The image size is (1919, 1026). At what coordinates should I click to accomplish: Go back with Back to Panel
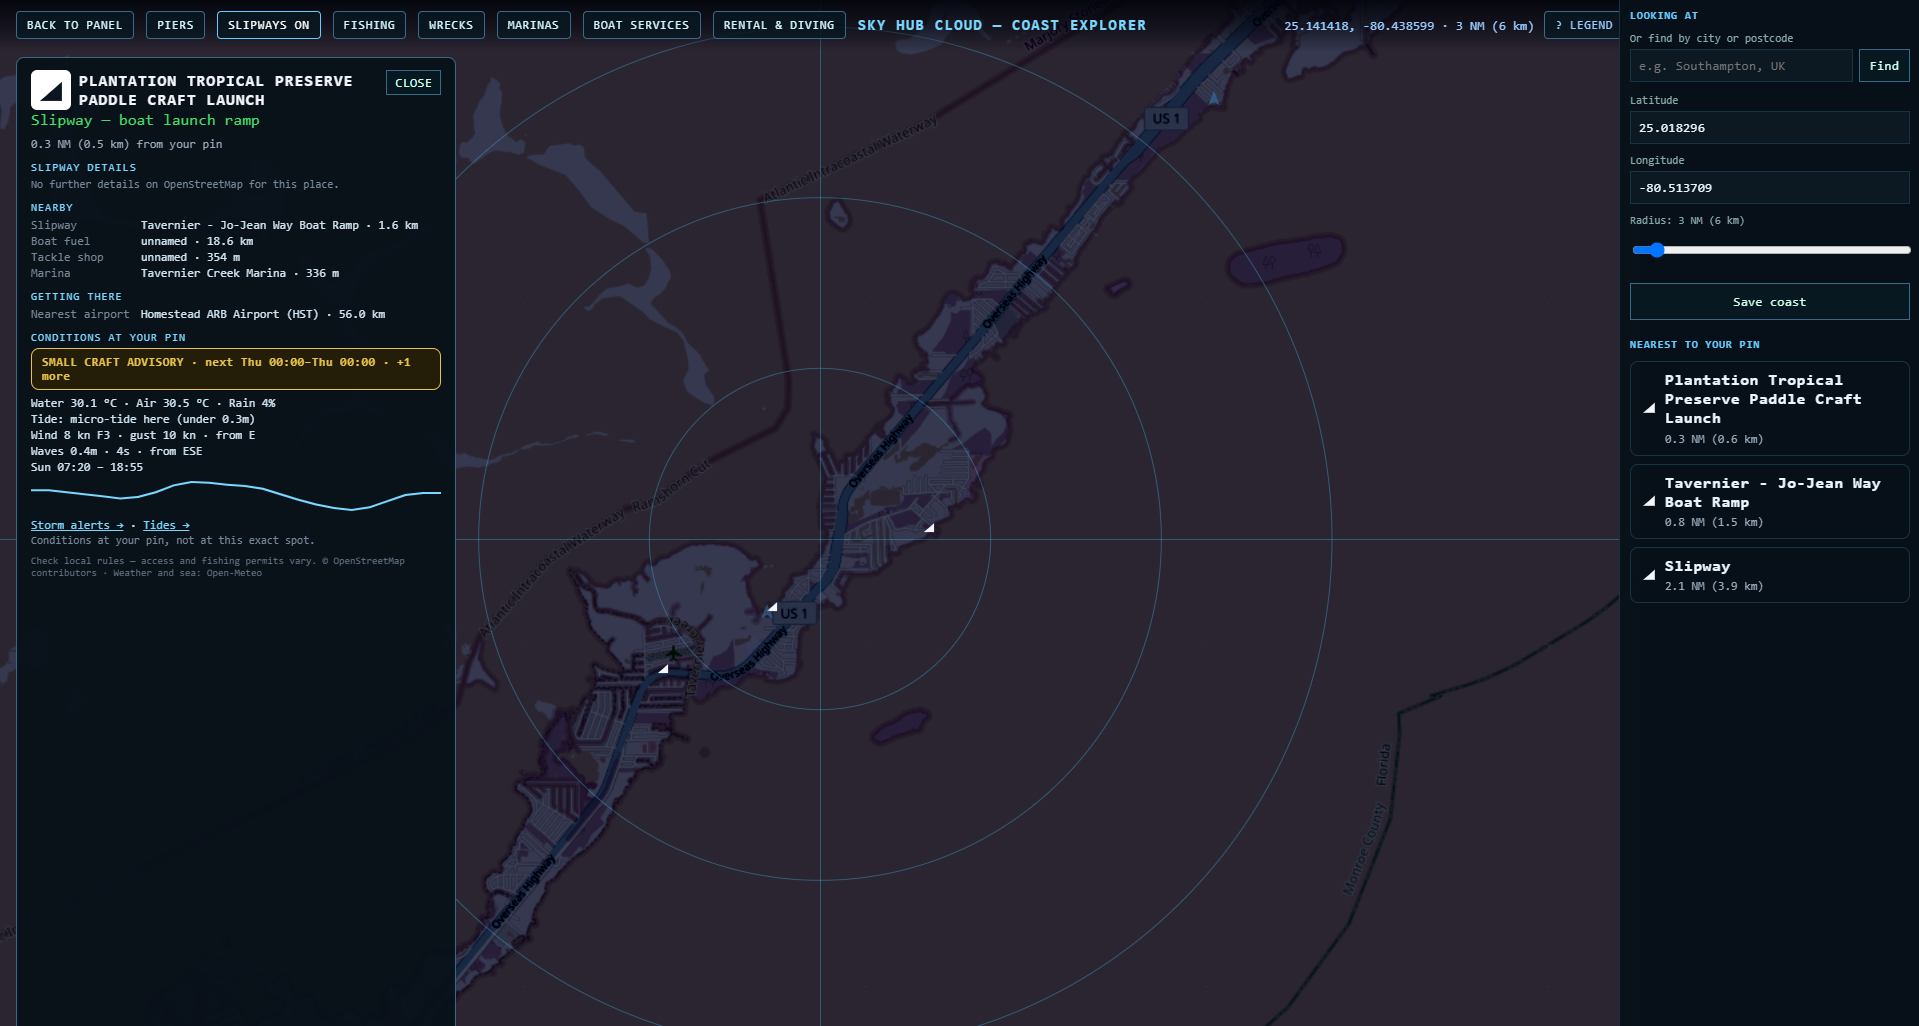pyautogui.click(x=74, y=25)
